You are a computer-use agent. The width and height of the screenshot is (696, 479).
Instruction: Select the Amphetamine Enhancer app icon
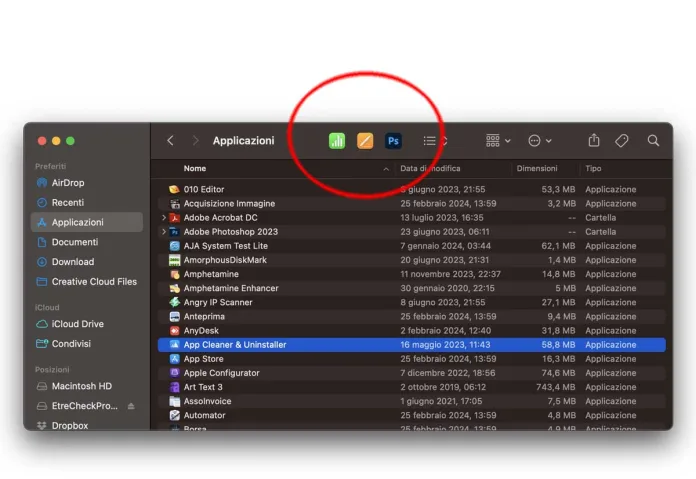[174, 288]
